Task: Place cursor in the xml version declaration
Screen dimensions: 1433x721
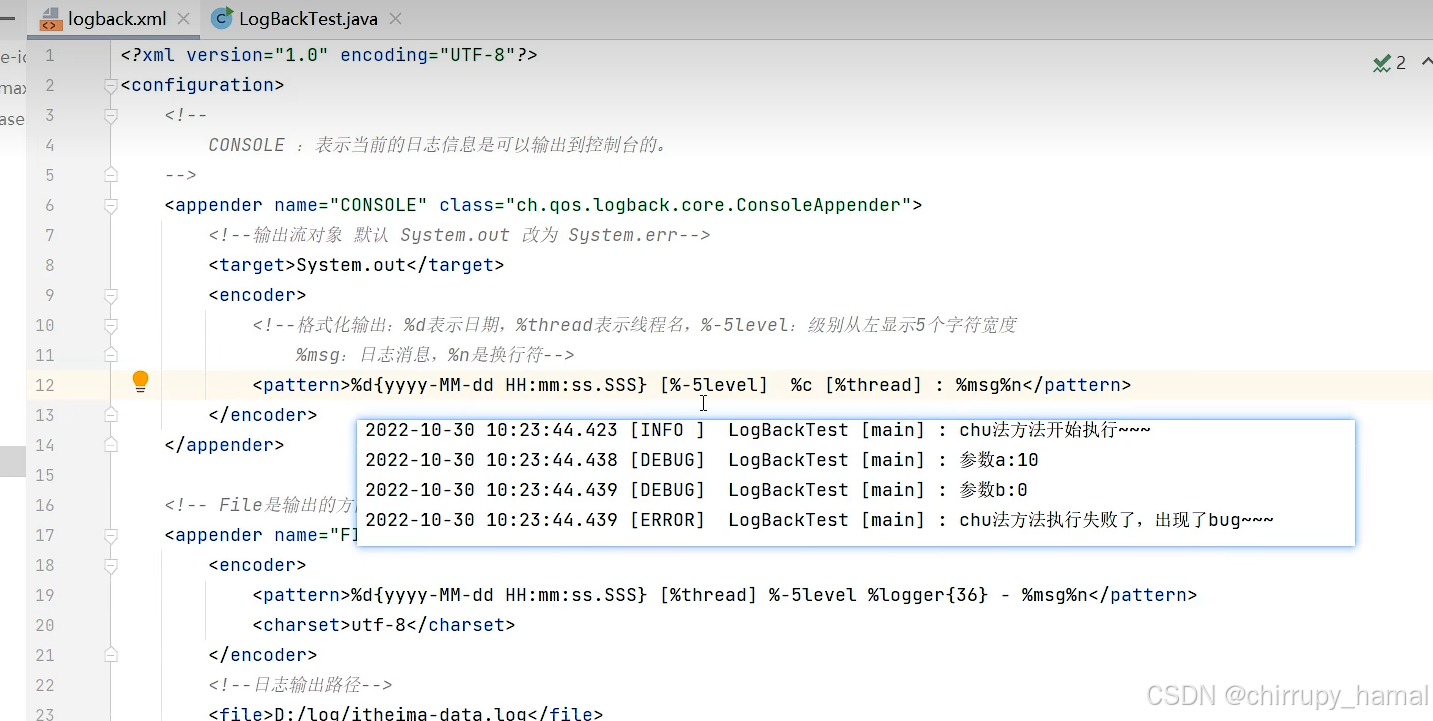Action: coord(329,55)
